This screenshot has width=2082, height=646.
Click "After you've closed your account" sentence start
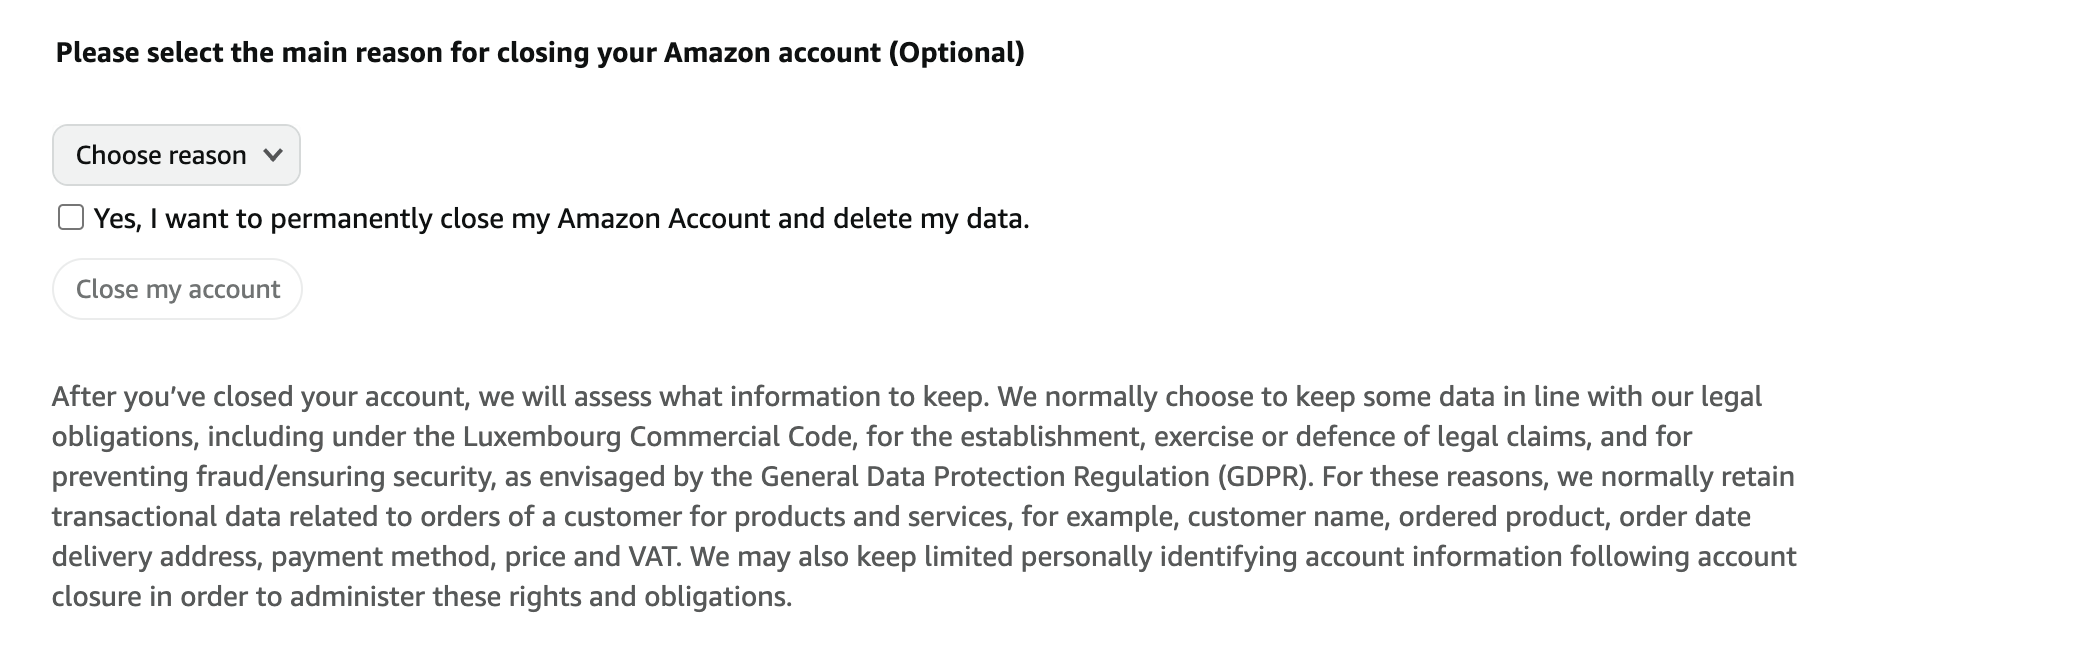coord(260,397)
